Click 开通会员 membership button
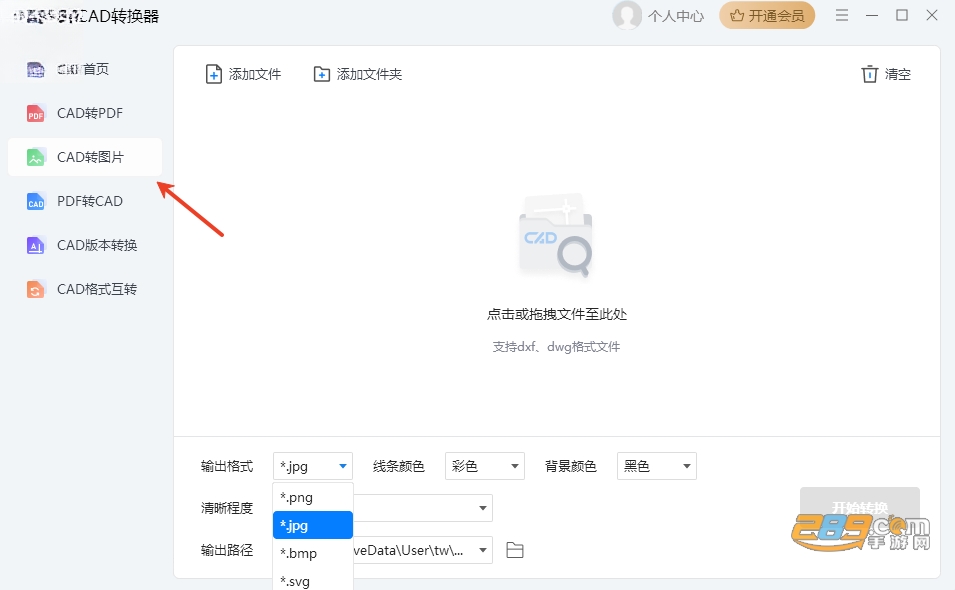Image resolution: width=955 pixels, height=590 pixels. click(767, 16)
